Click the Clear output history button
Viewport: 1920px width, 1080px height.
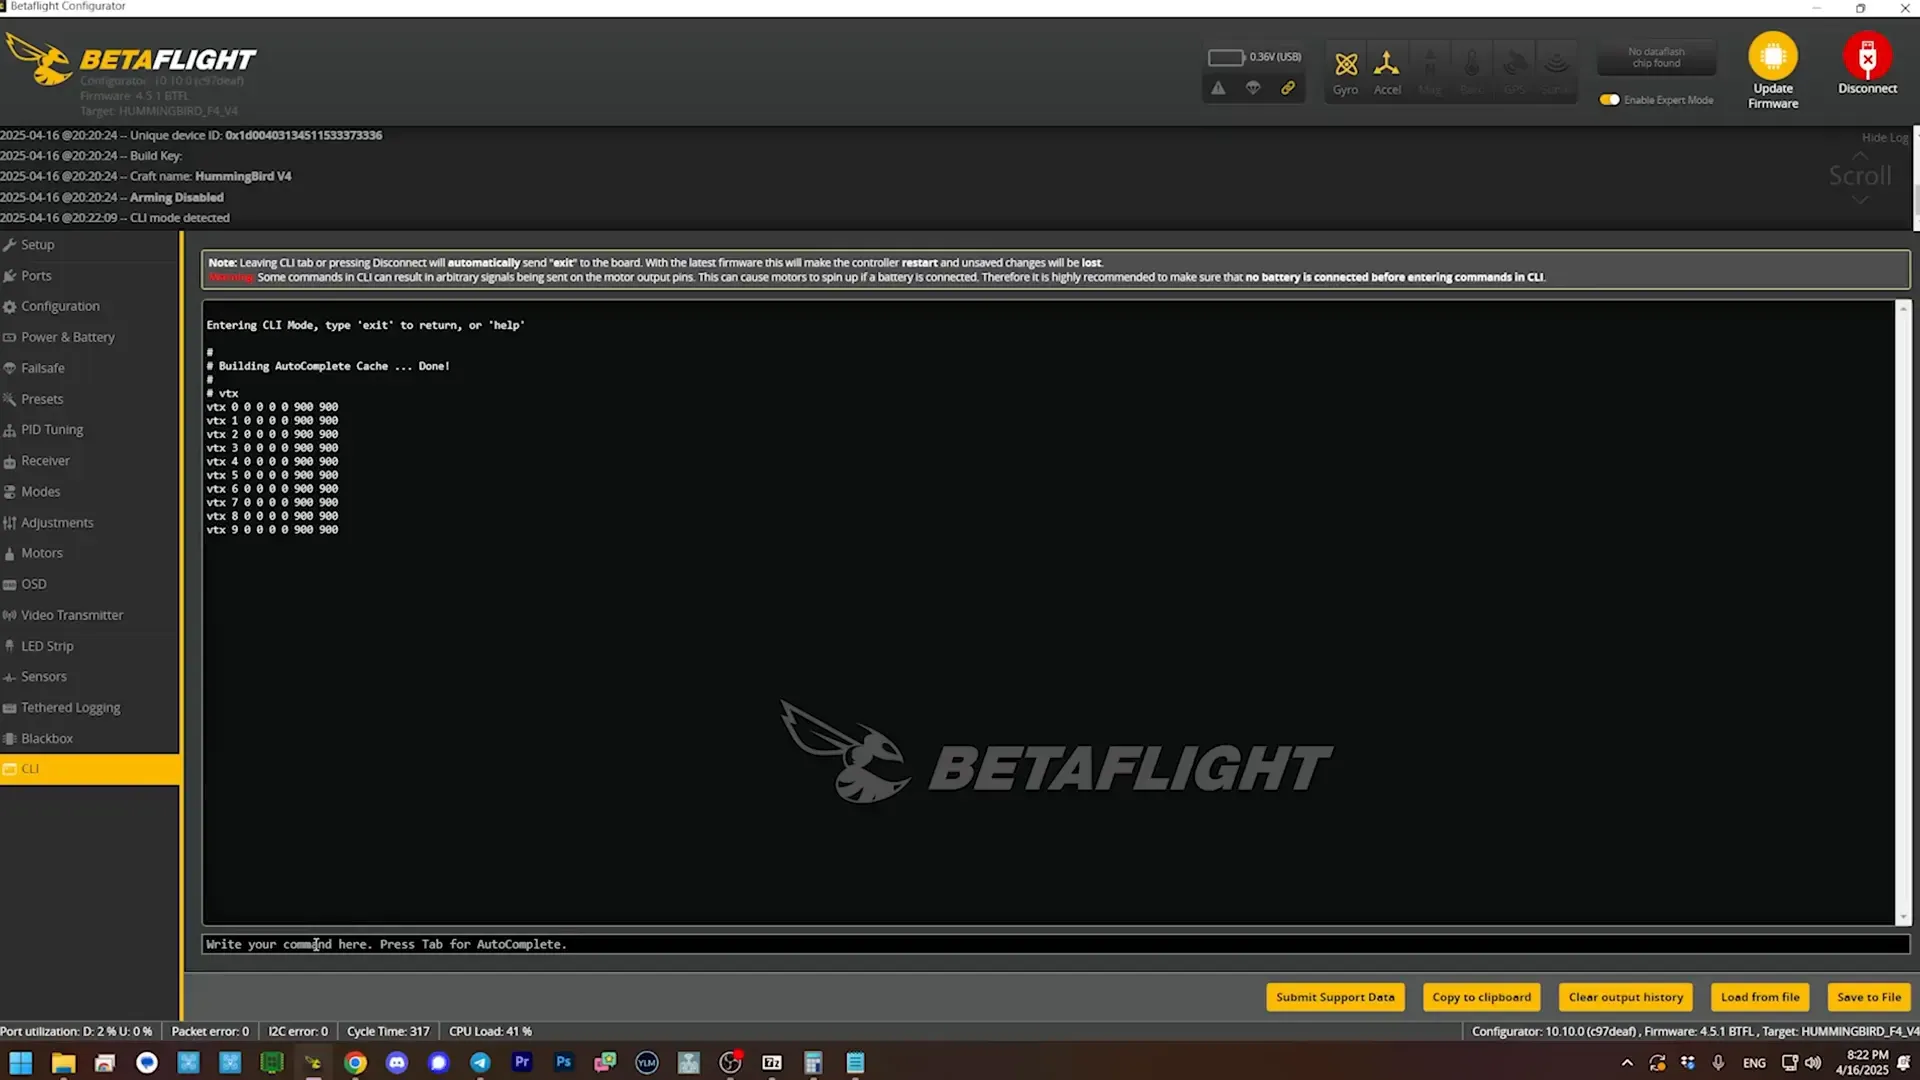(1625, 997)
